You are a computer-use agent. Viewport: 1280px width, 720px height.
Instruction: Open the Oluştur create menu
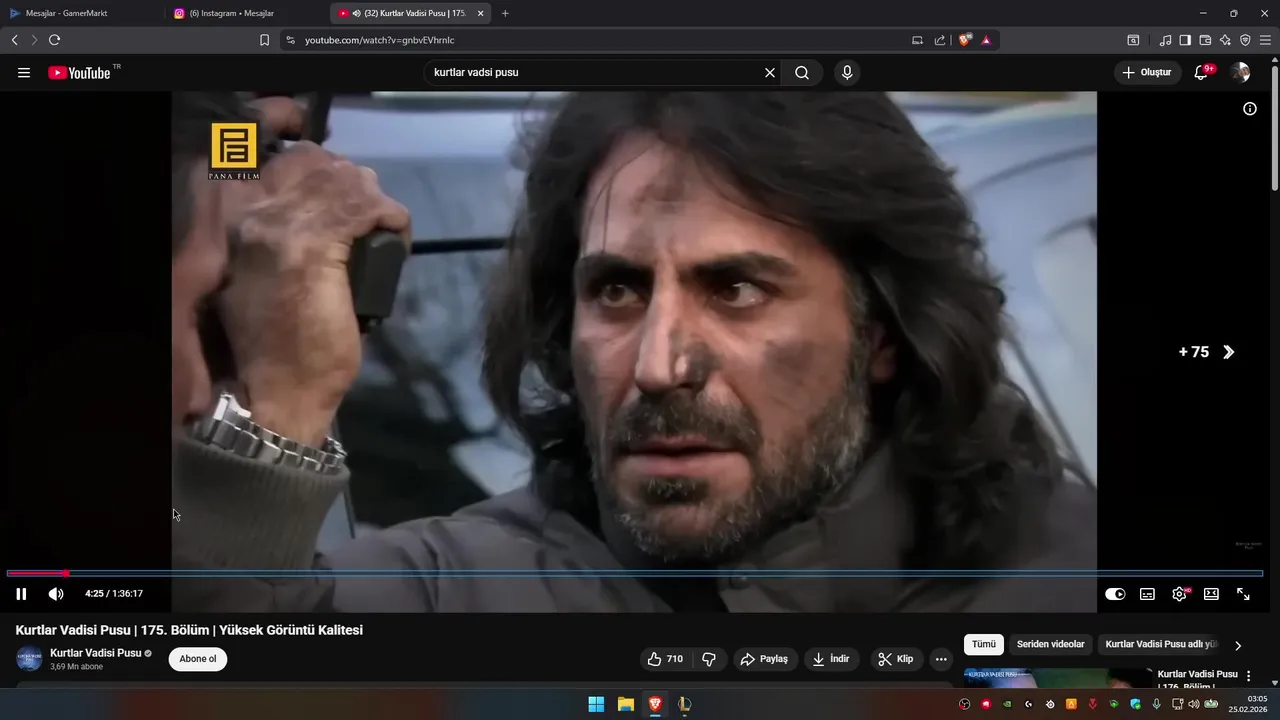coord(1147,73)
